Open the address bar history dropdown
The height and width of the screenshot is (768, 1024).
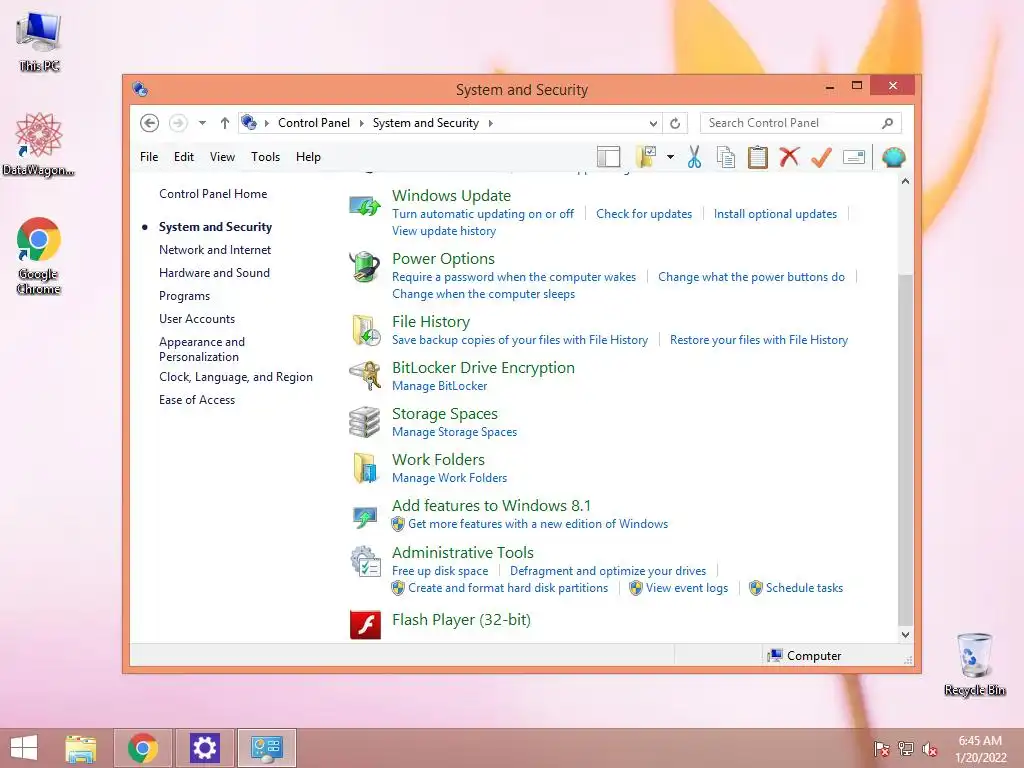click(653, 123)
